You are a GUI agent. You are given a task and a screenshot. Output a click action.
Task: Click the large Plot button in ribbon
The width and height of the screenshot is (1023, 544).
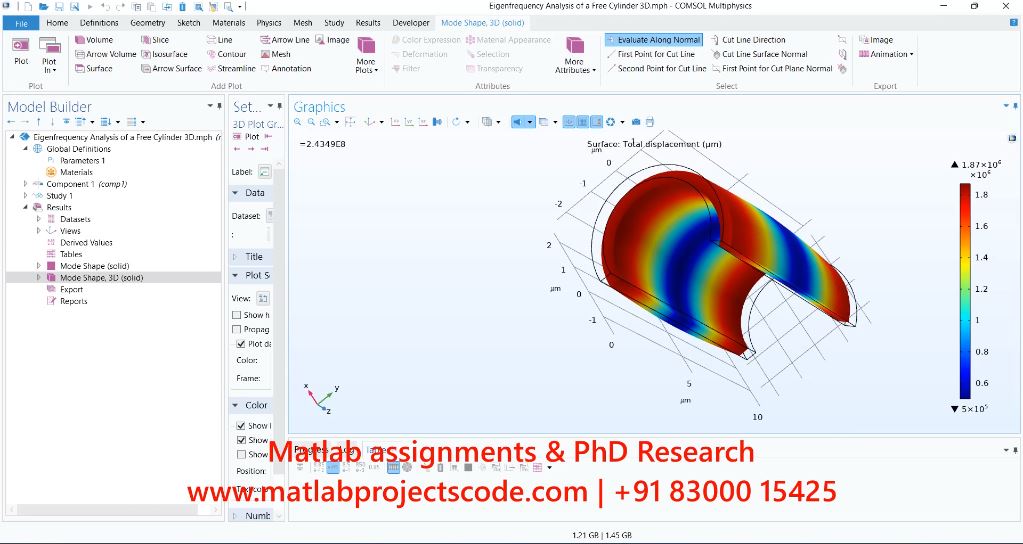[x=21, y=52]
